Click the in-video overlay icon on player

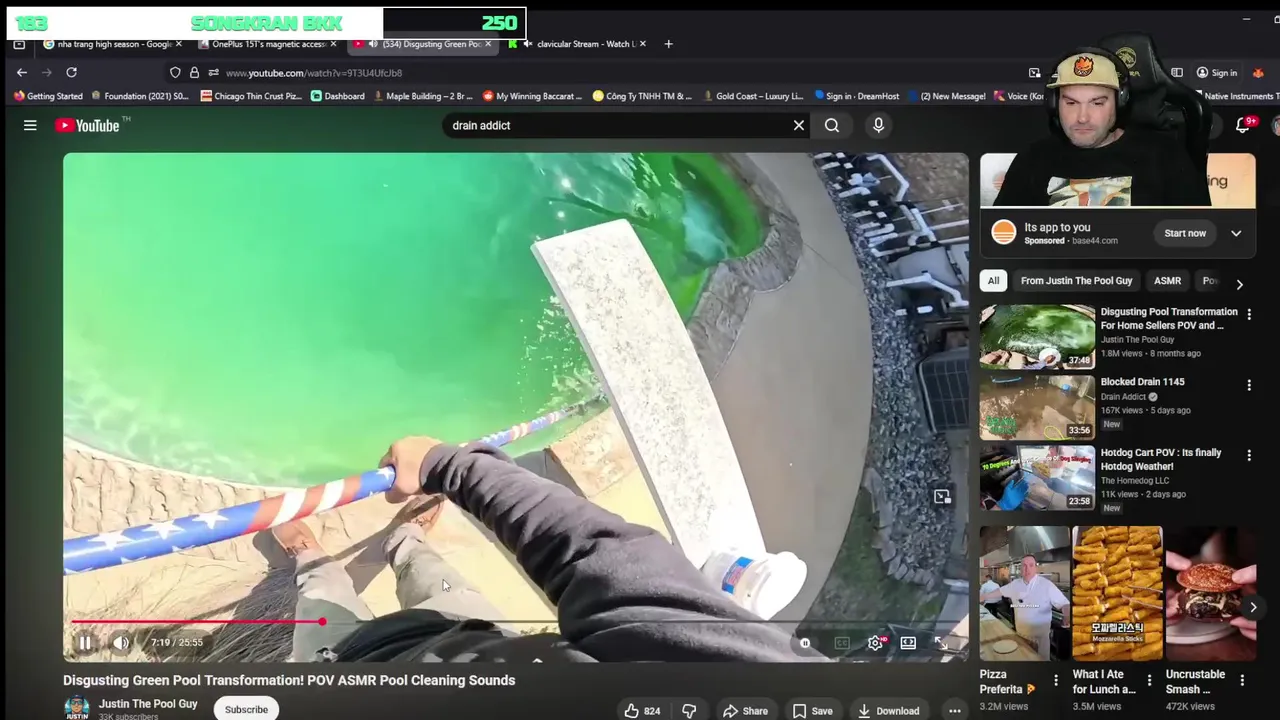(x=942, y=496)
